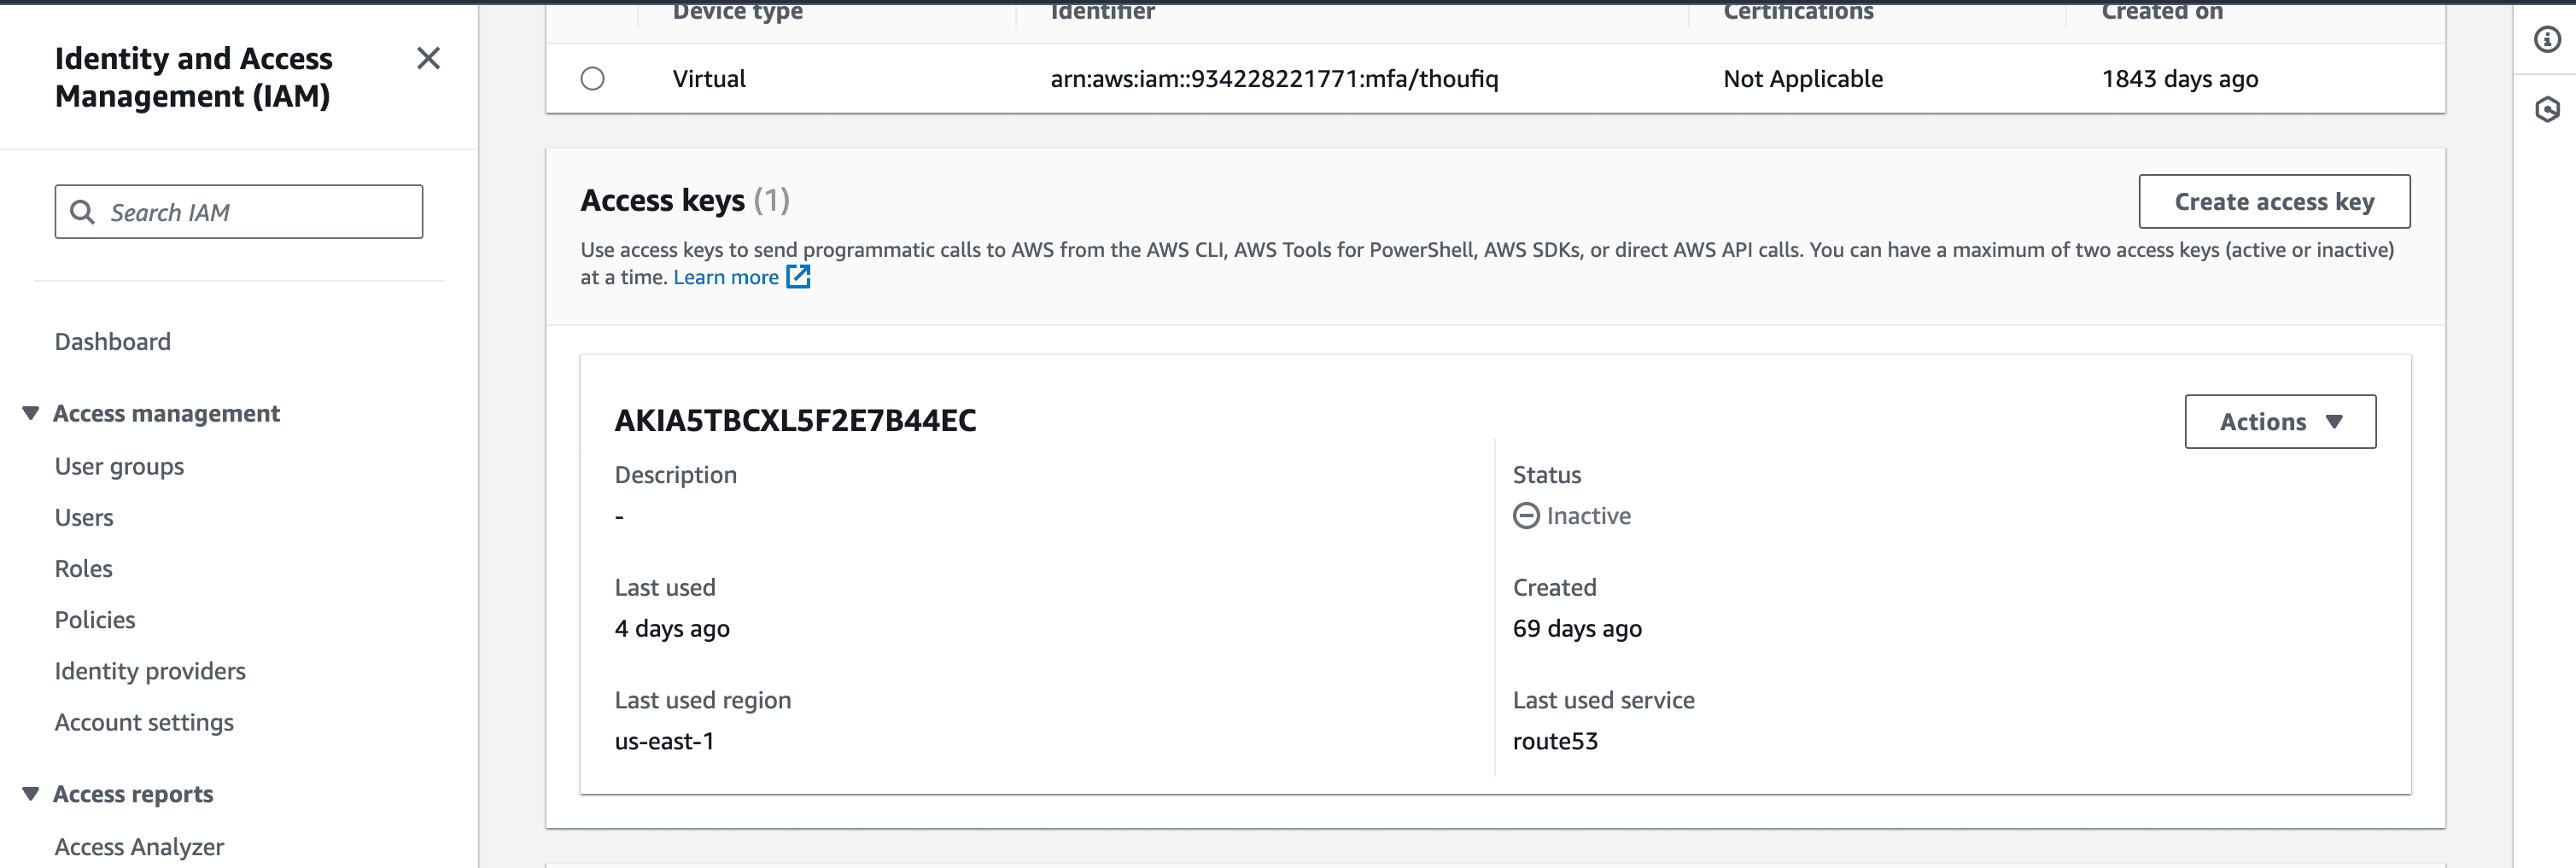Click the Create access key button

pyautogui.click(x=2273, y=202)
